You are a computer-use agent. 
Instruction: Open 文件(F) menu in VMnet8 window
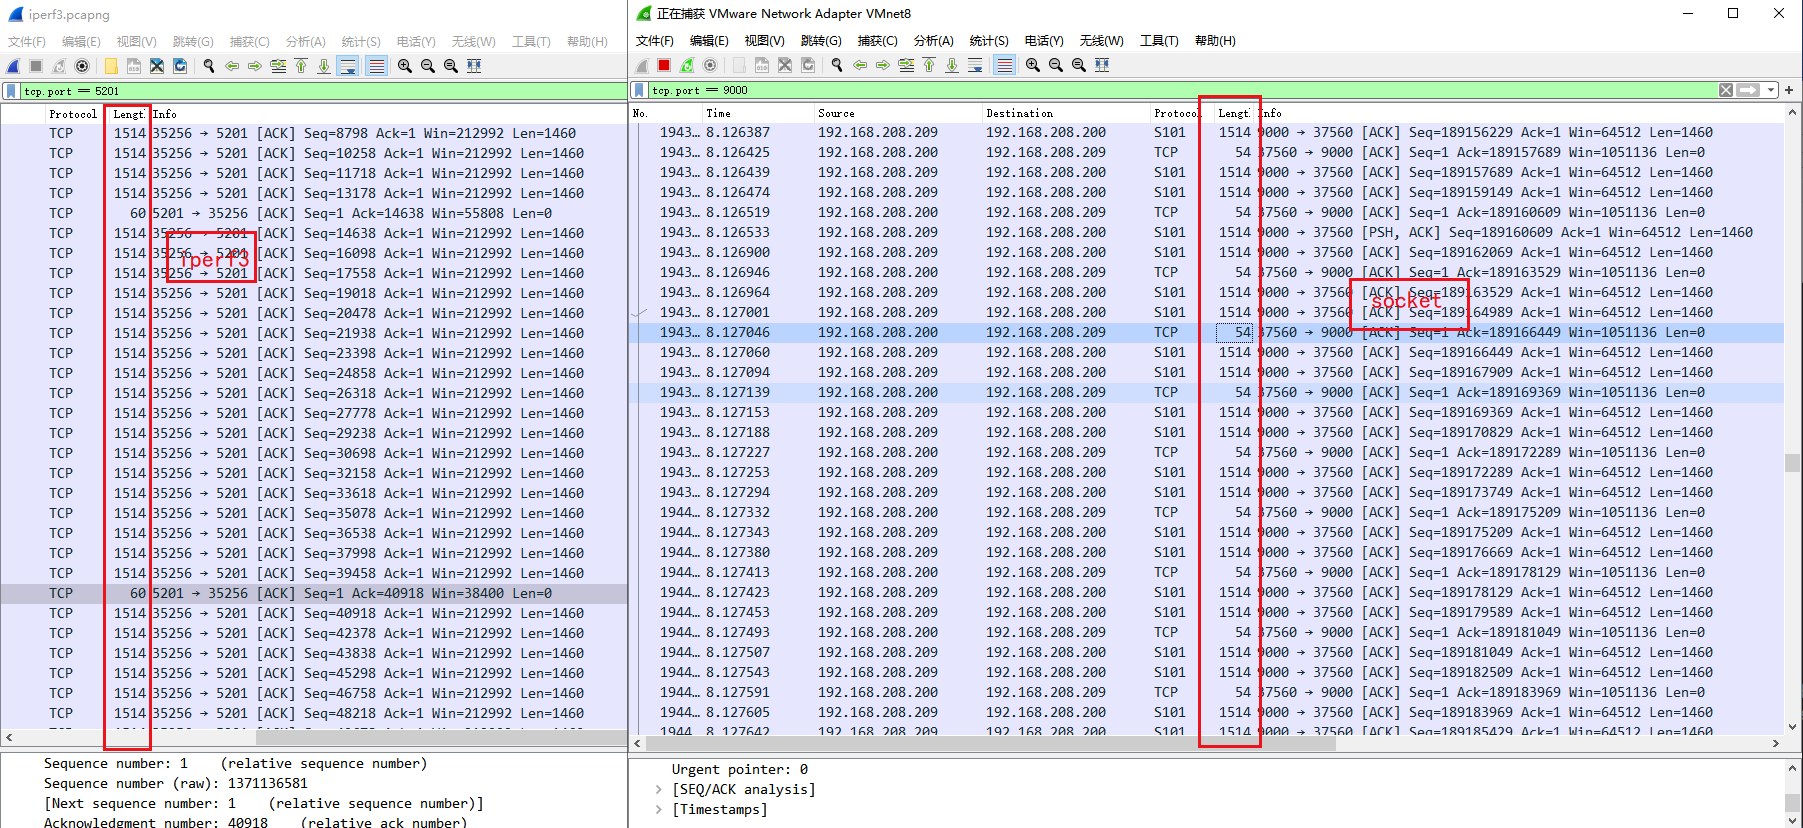coord(655,41)
